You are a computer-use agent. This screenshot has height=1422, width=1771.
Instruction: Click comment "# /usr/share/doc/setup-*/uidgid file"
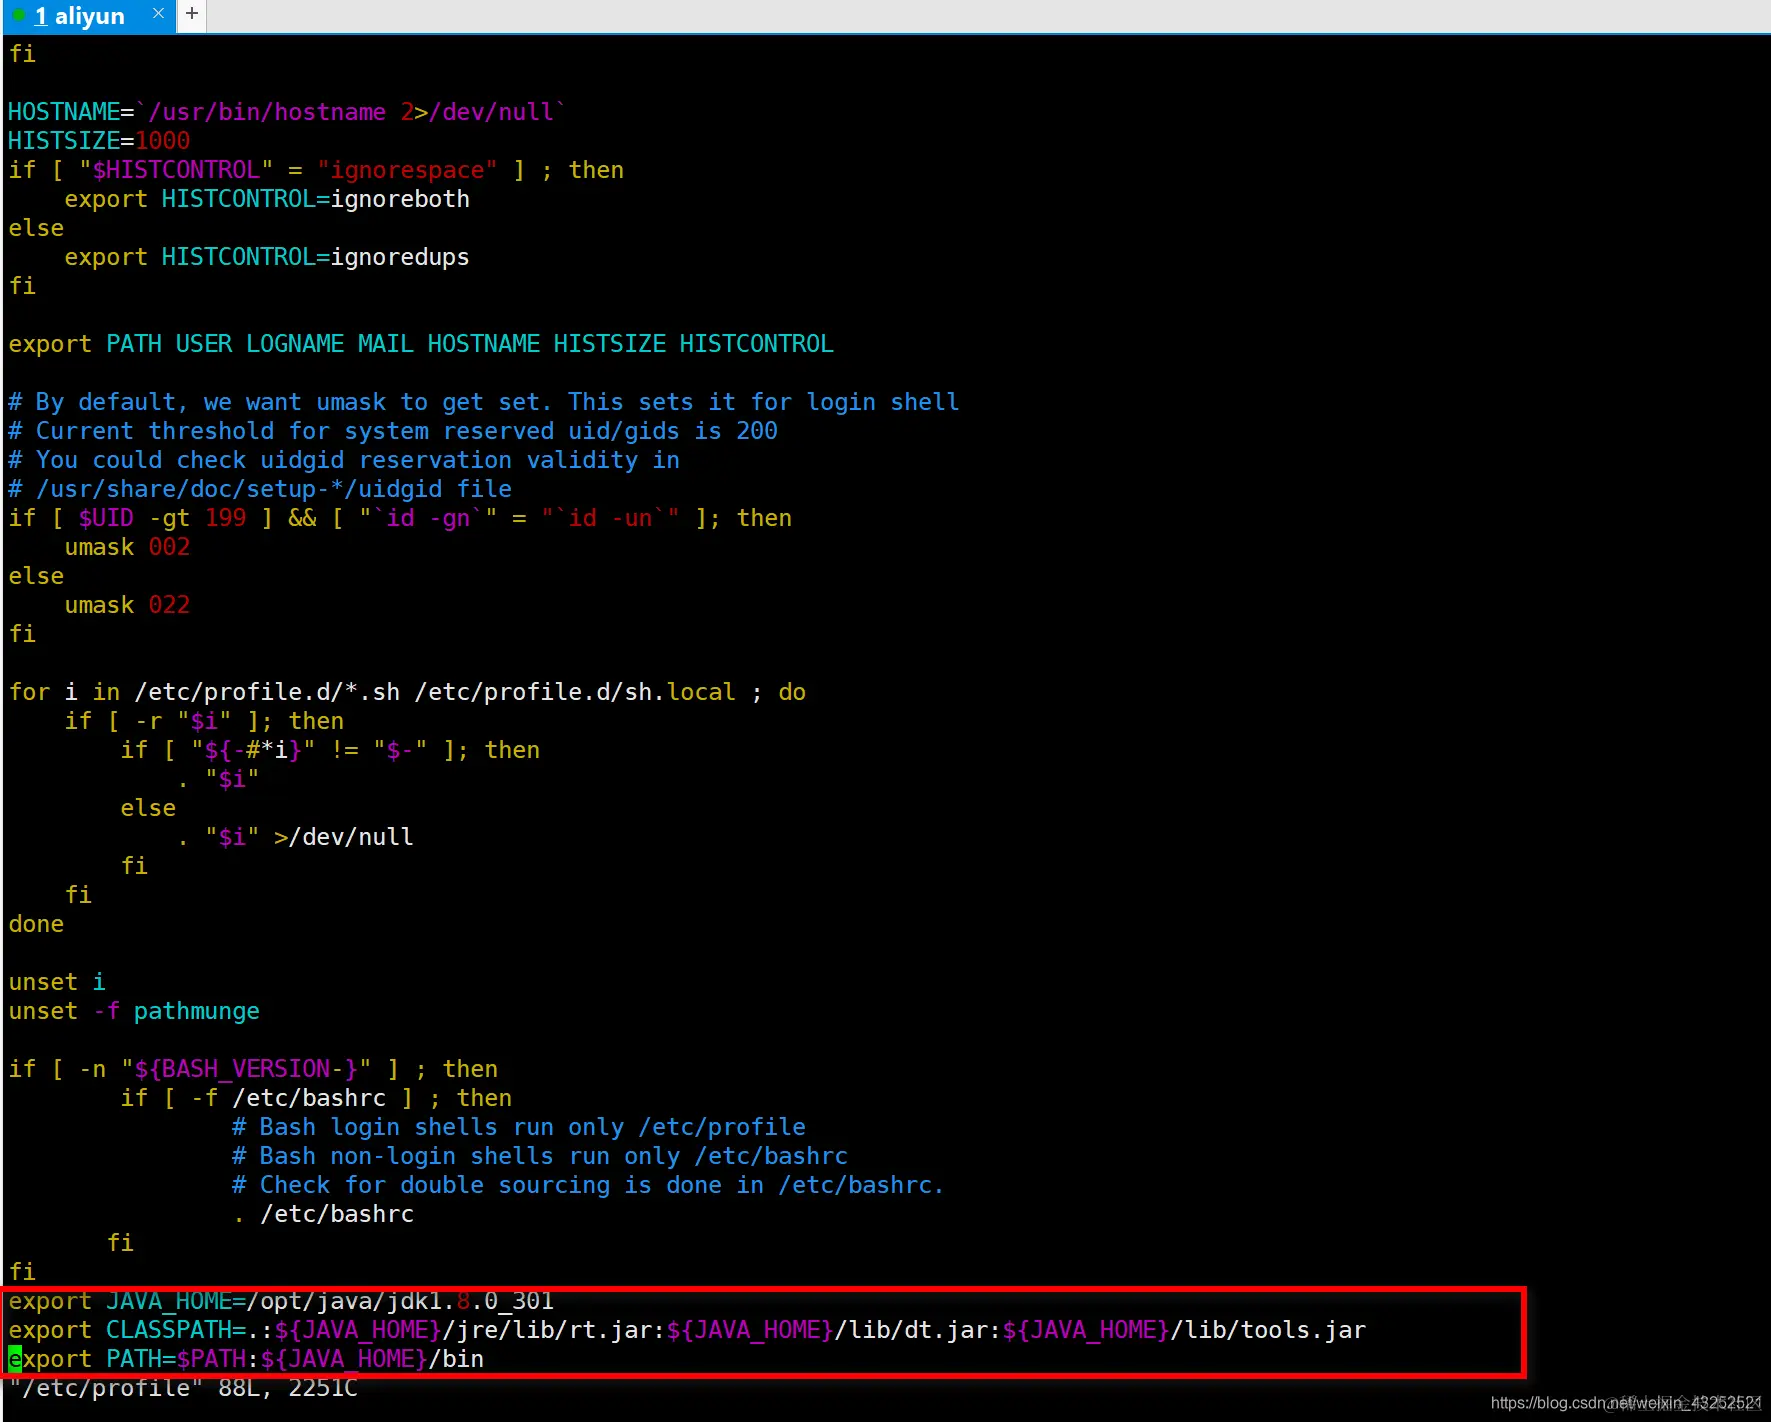(260, 489)
